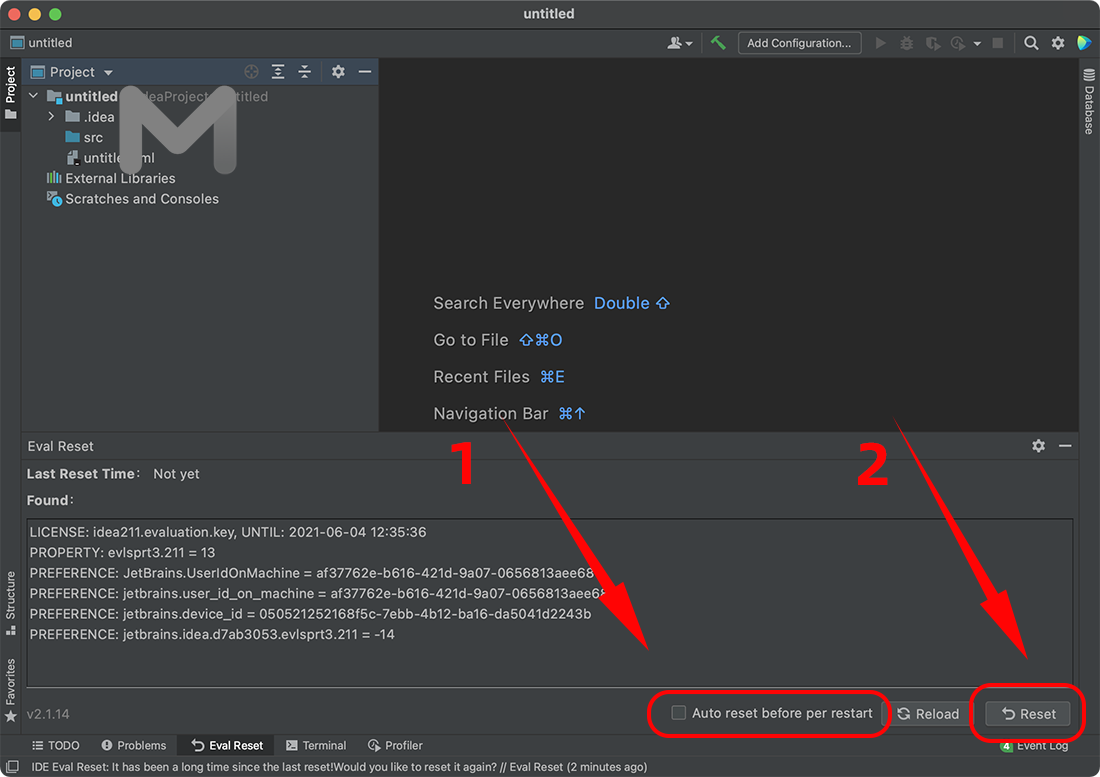Click the v2.1.14 version label

48,714
